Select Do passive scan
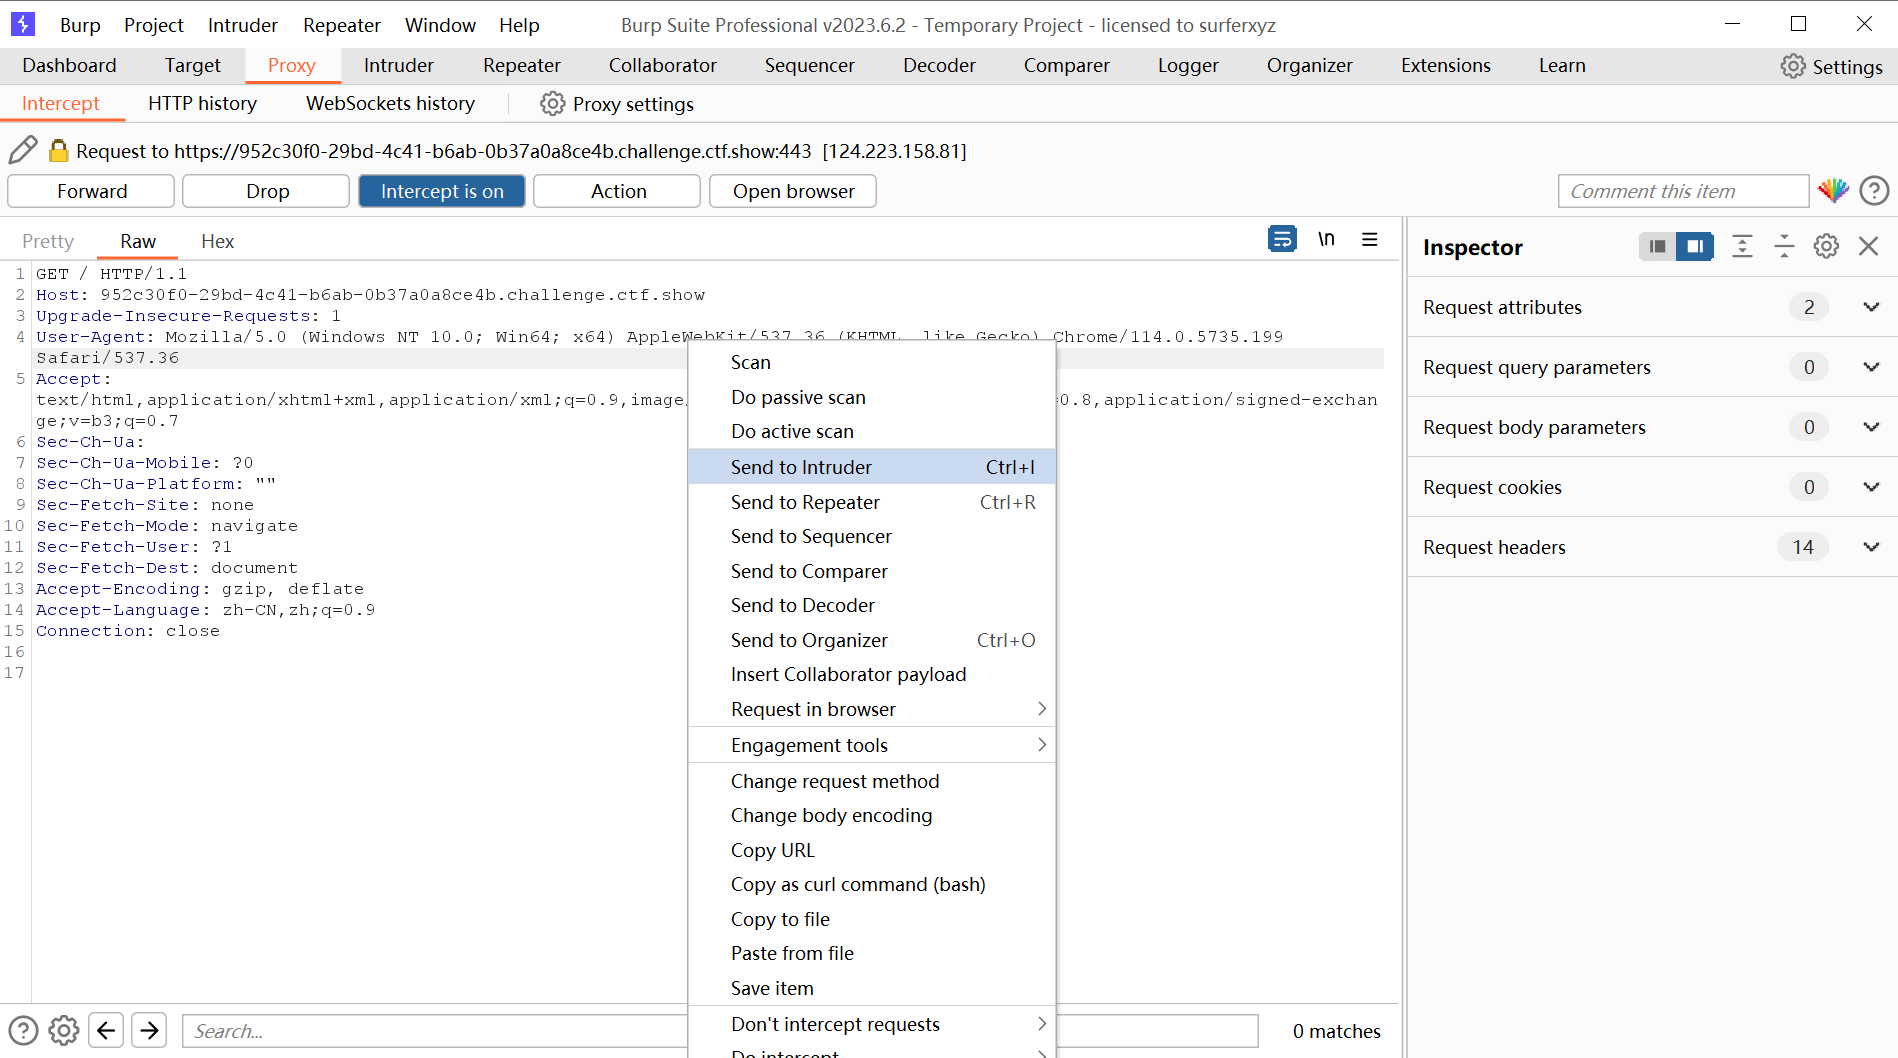Image resolution: width=1898 pixels, height=1058 pixels. (x=872, y=397)
